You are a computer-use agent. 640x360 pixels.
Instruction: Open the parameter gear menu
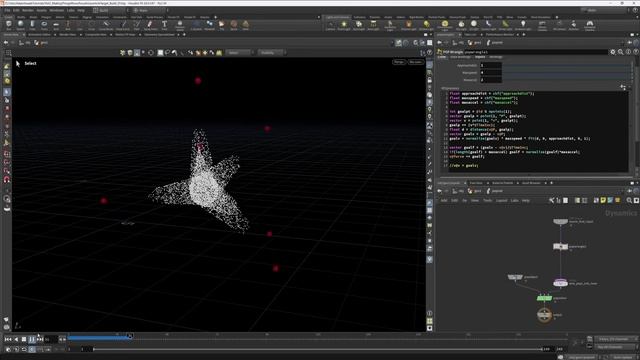tap(613, 52)
